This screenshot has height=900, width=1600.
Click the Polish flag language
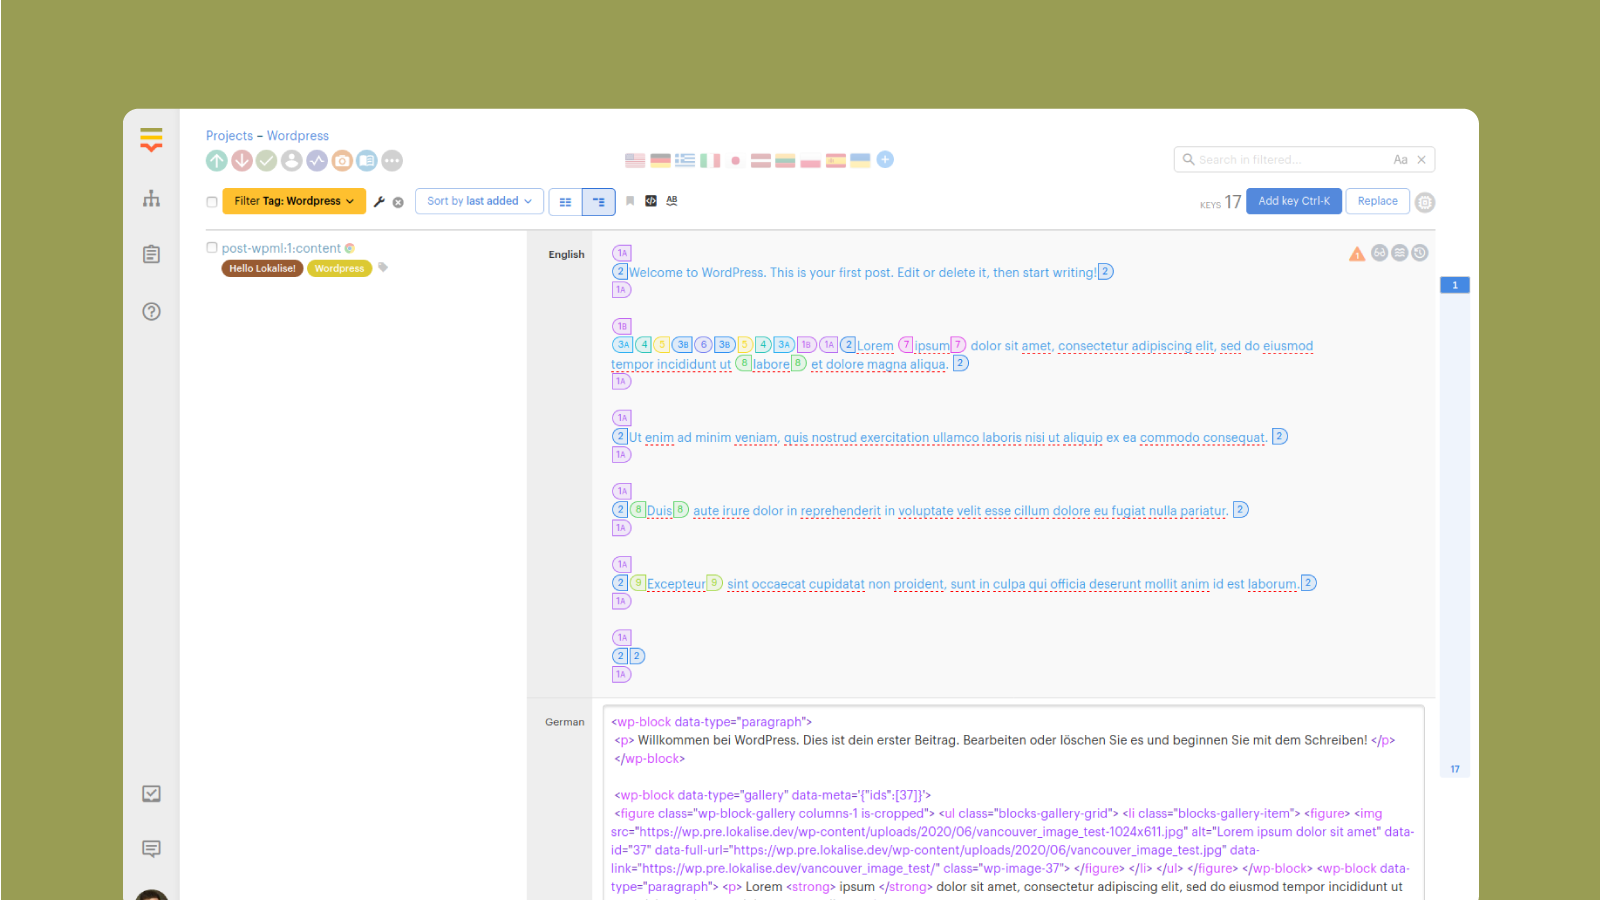point(810,160)
